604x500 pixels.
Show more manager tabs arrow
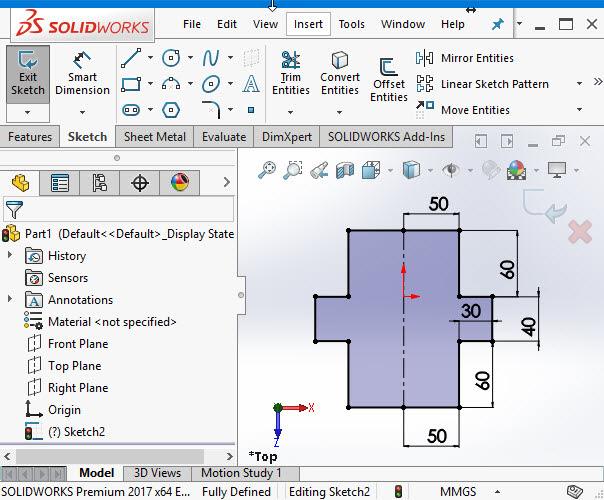tap(226, 182)
